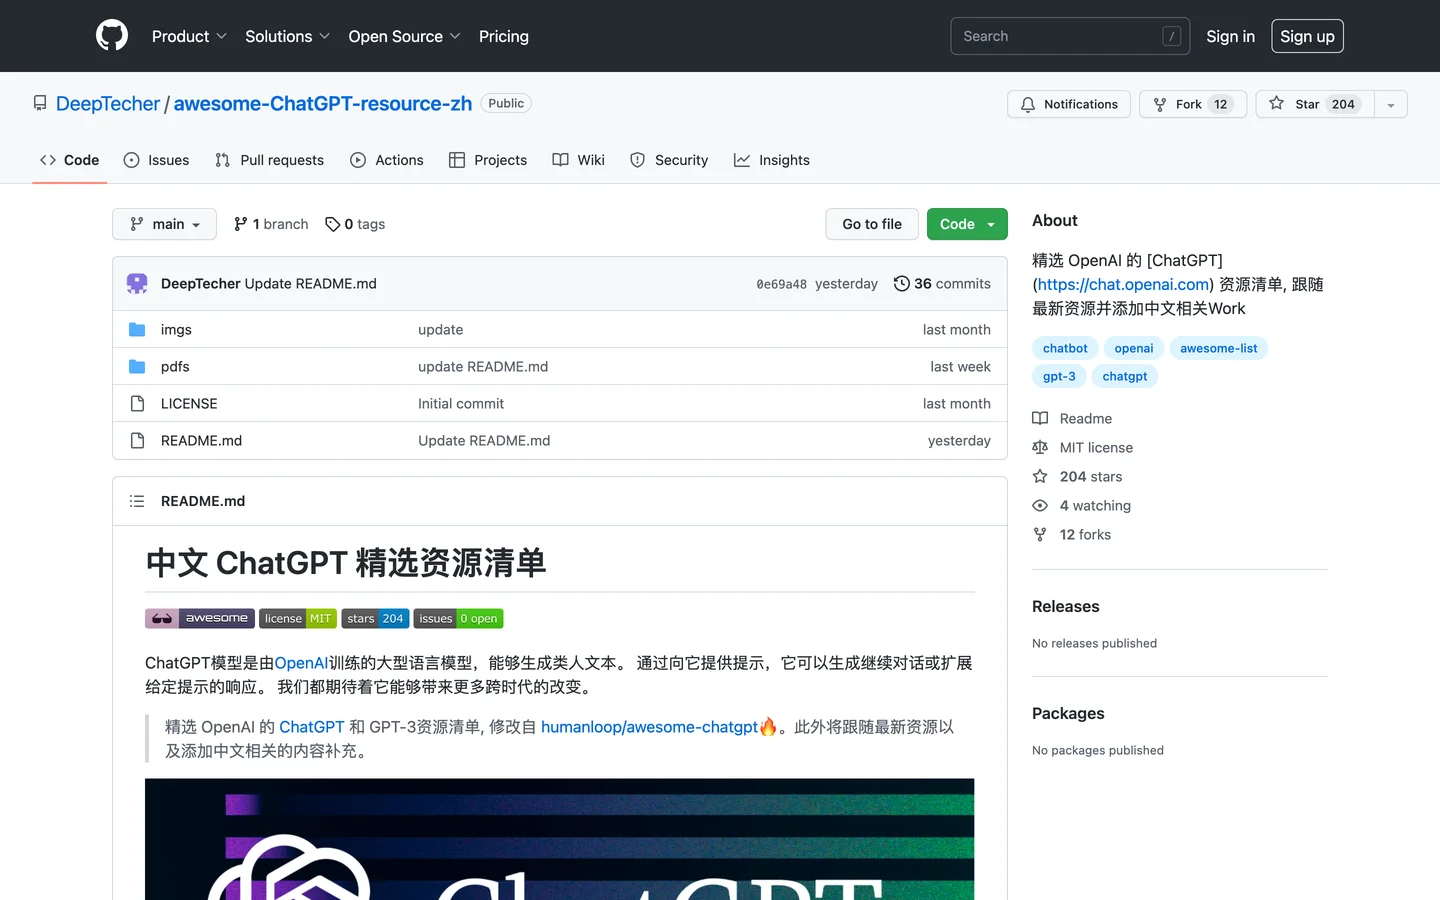This screenshot has height=900, width=1440.
Task: Open the pdfs folder
Action: coord(175,367)
